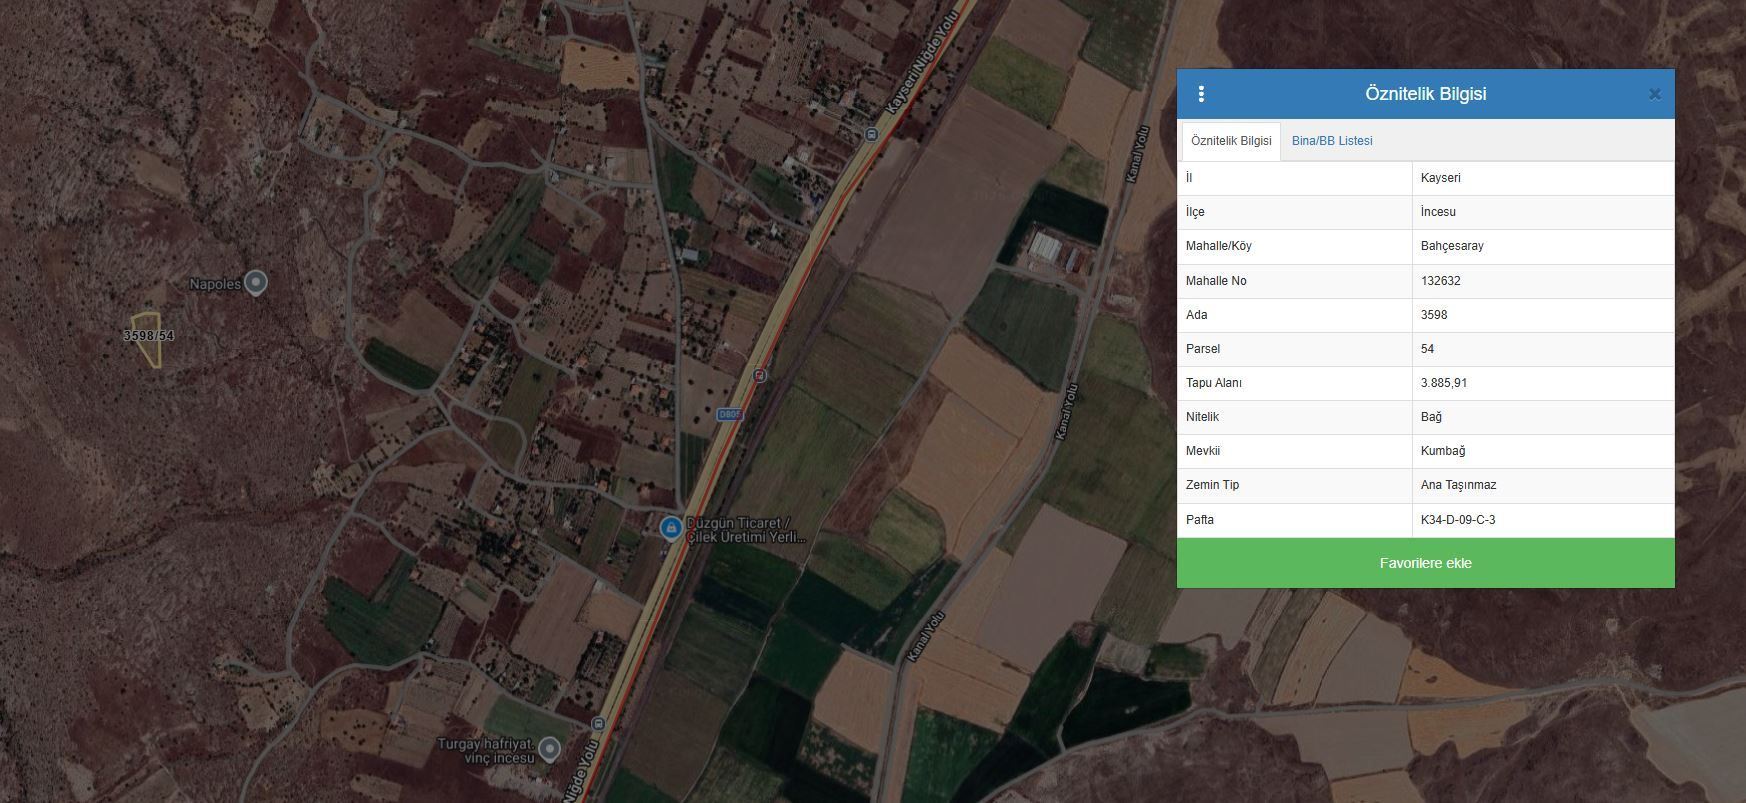Click the bus stop icon near Kayseri Niğde Yolu label
1746x803 pixels.
[x=871, y=134]
